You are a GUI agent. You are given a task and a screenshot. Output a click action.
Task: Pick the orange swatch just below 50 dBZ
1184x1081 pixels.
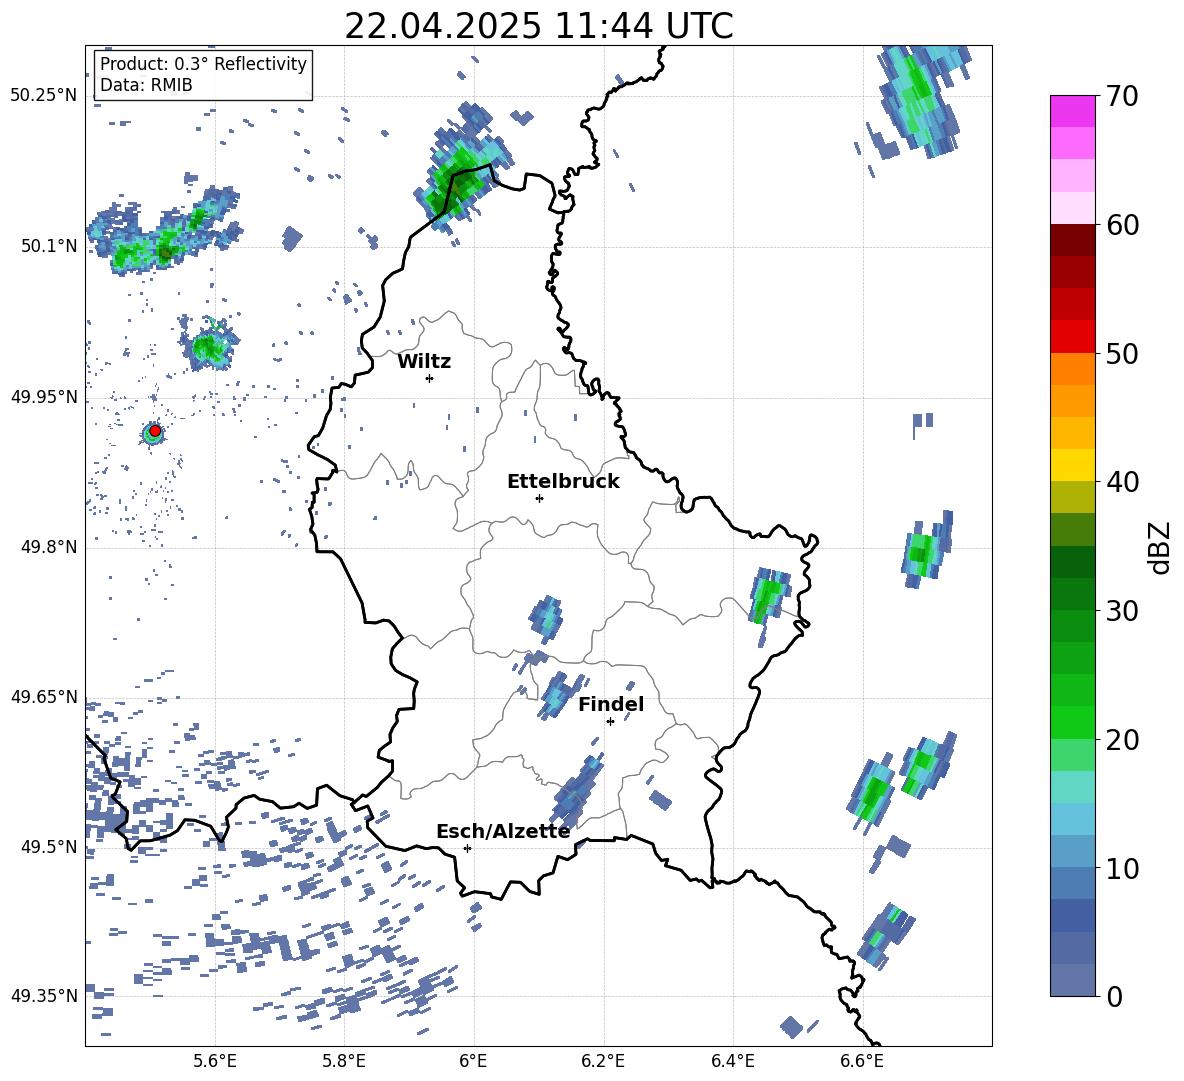point(1072,369)
